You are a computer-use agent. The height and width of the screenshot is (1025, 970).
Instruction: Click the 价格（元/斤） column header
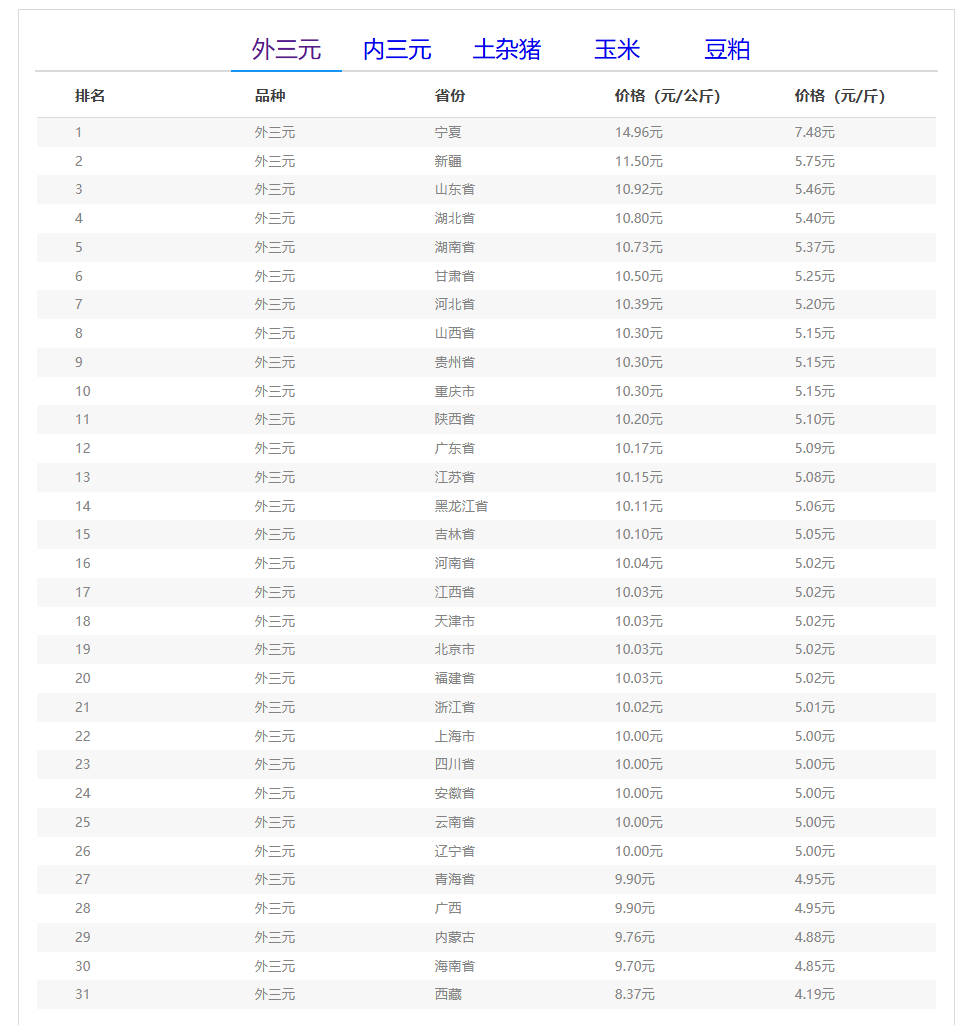(839, 96)
